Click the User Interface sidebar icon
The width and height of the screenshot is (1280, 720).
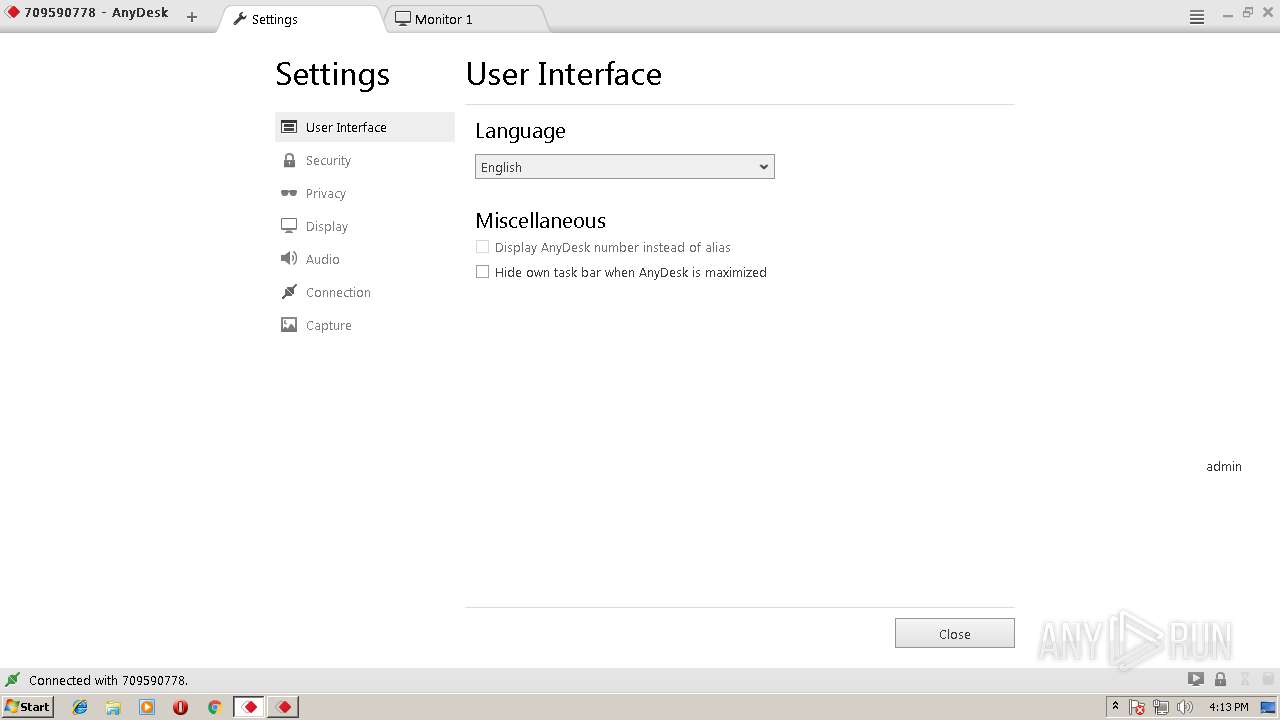tap(289, 127)
